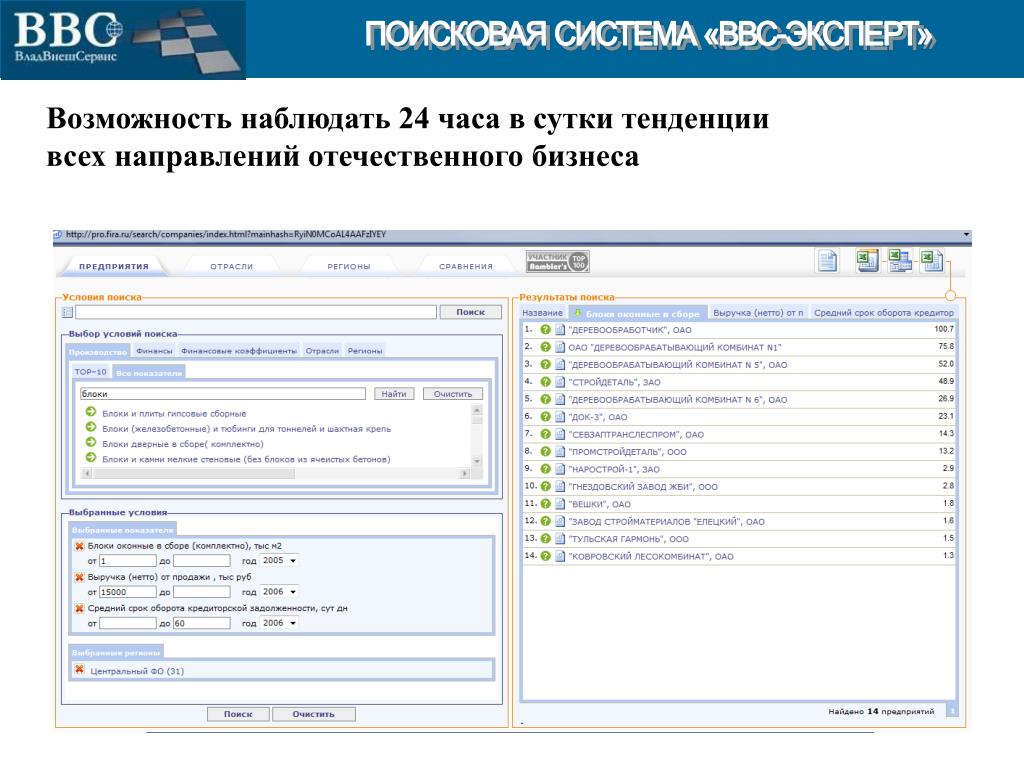Viewport: 1024px width, 768px height.
Task: Remove the 'Средний срок оборота' condition
Action: [x=79, y=609]
